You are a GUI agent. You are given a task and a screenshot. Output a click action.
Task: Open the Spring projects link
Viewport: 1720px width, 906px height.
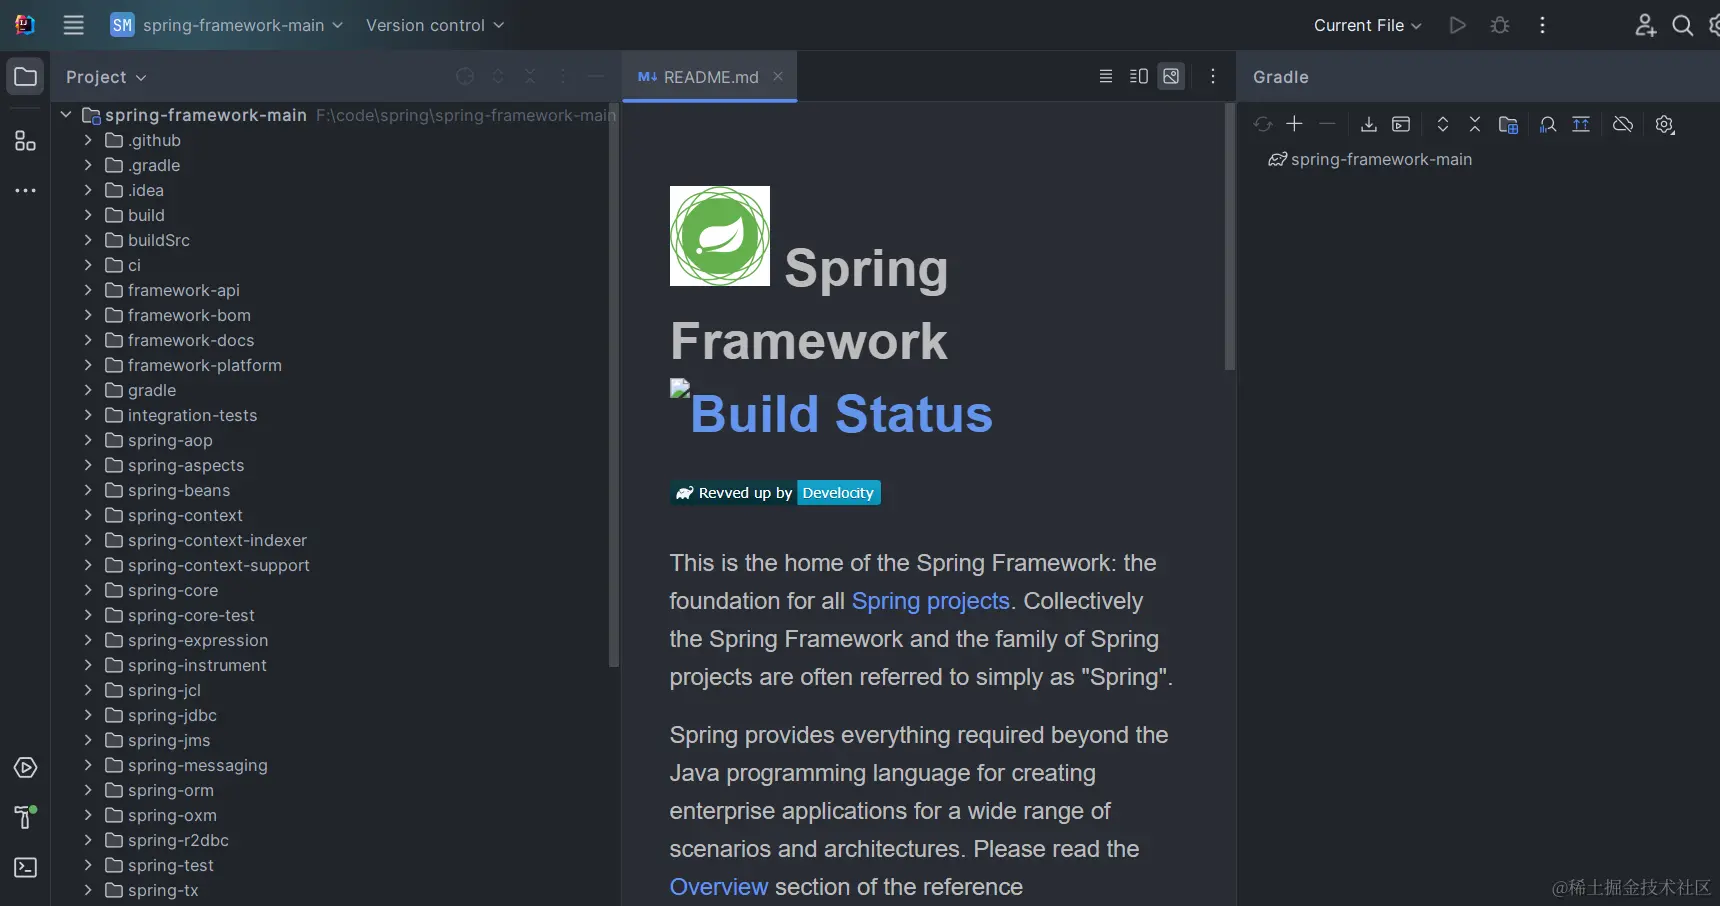(x=931, y=601)
